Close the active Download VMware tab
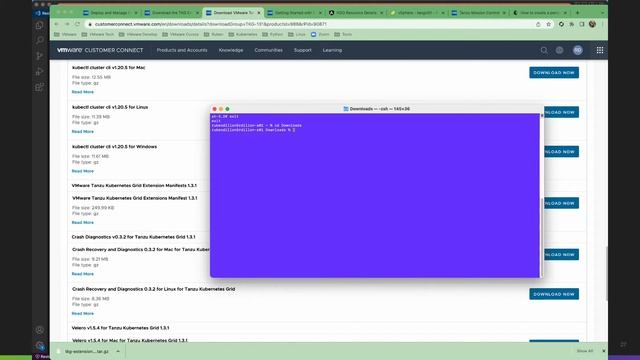Image resolution: width=640 pixels, height=360 pixels. pyautogui.click(x=259, y=13)
